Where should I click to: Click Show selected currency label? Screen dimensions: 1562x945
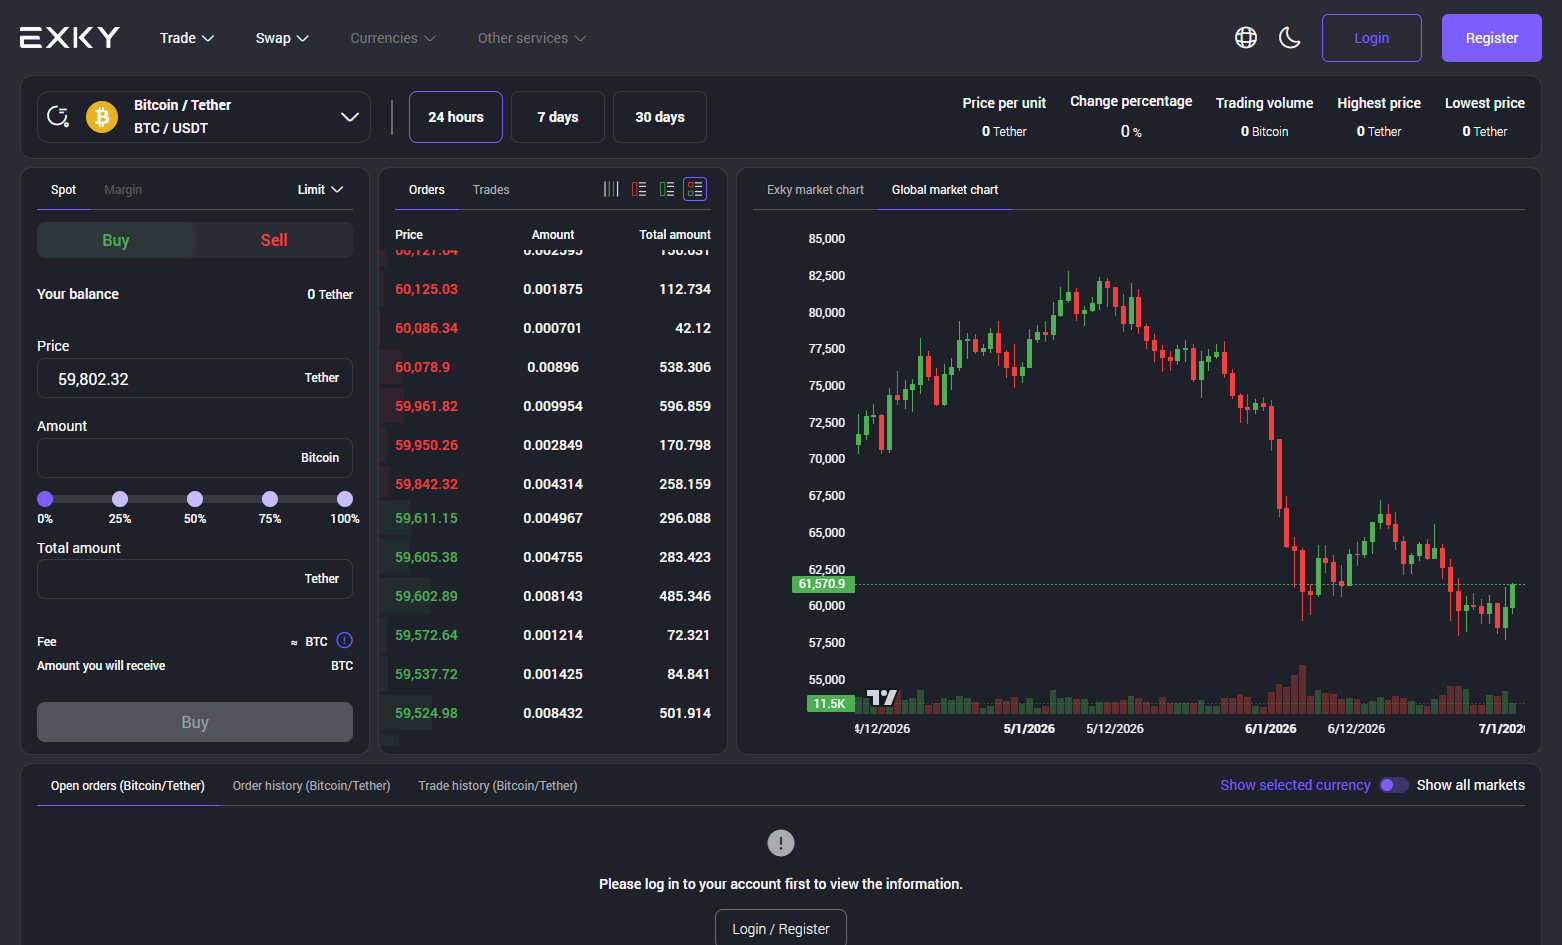pos(1295,785)
